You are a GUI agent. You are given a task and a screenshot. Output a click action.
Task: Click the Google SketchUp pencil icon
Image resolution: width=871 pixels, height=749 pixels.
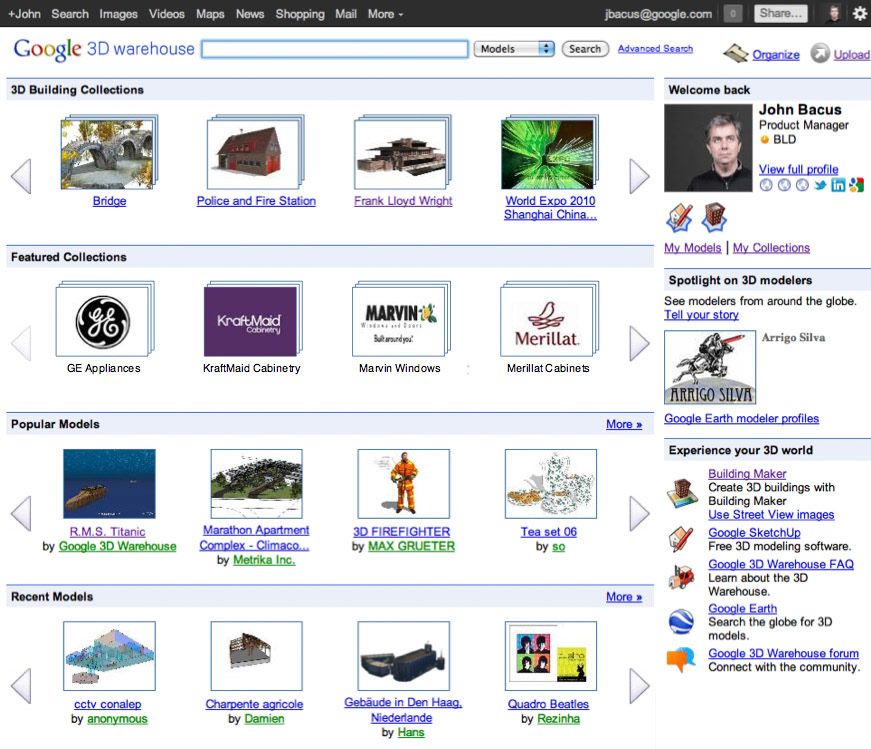click(681, 539)
